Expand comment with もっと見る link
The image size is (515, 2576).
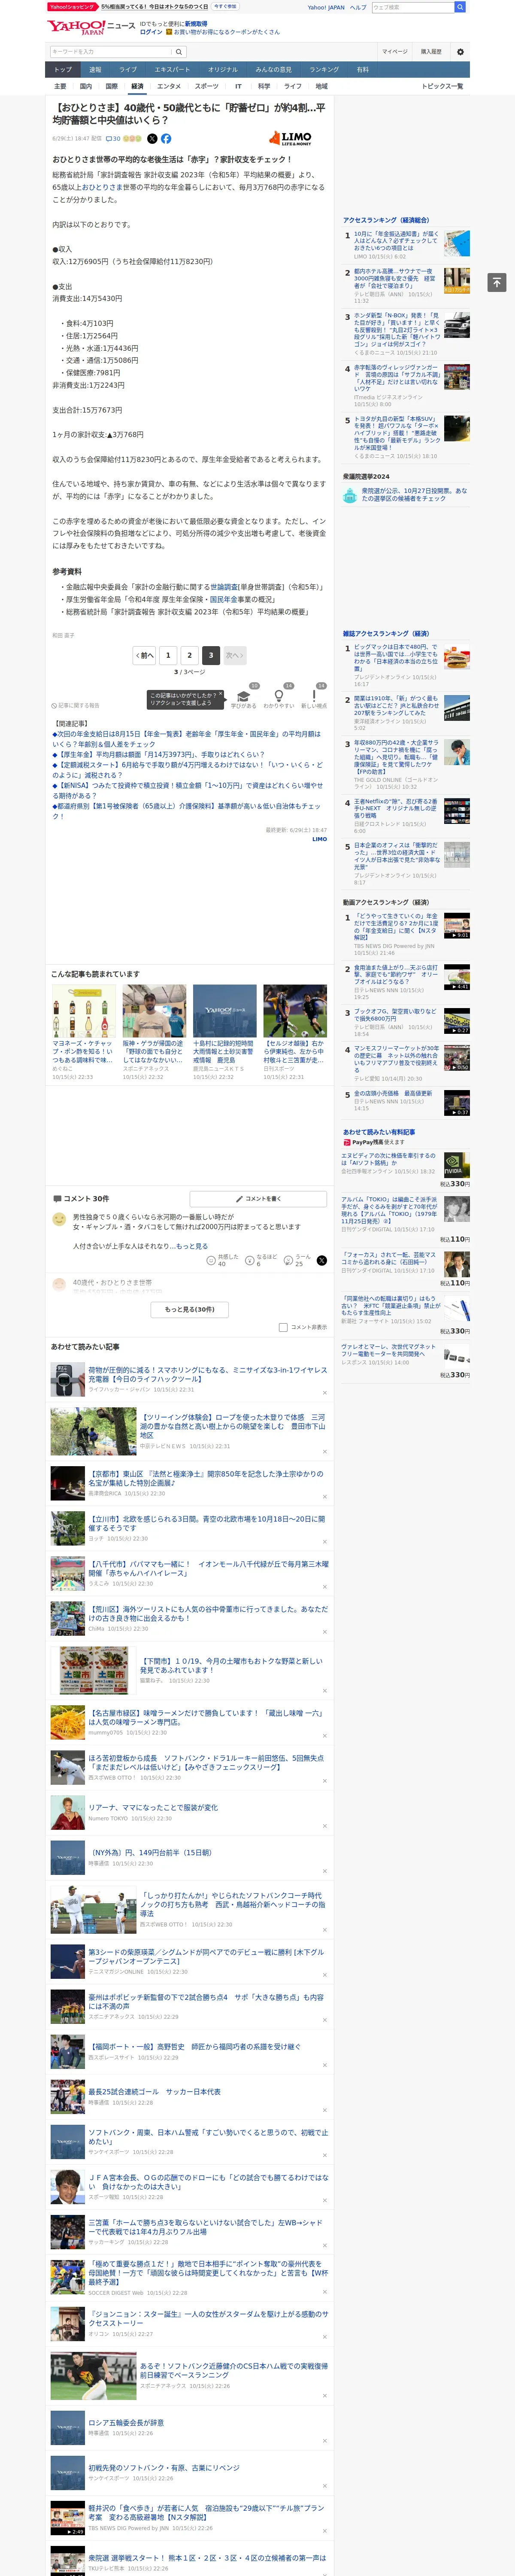coord(191,1246)
